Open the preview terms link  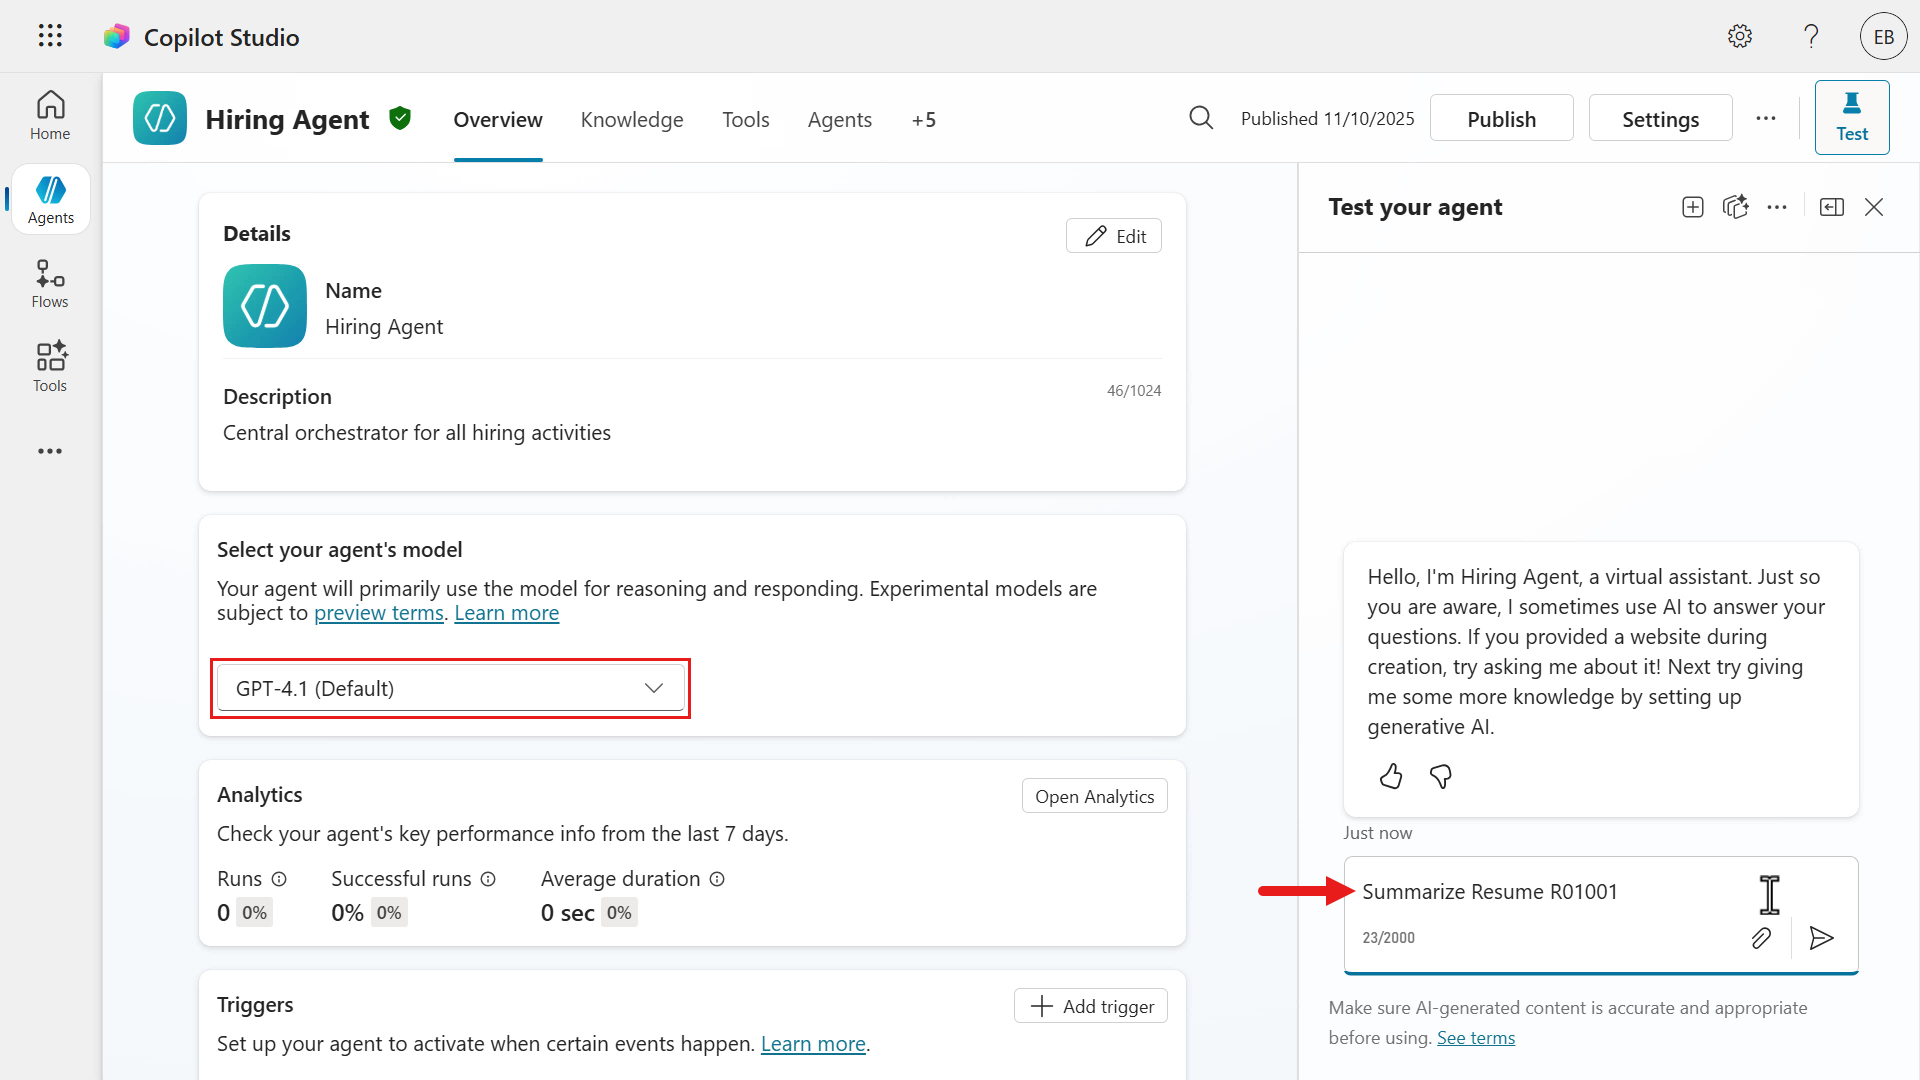pos(378,613)
